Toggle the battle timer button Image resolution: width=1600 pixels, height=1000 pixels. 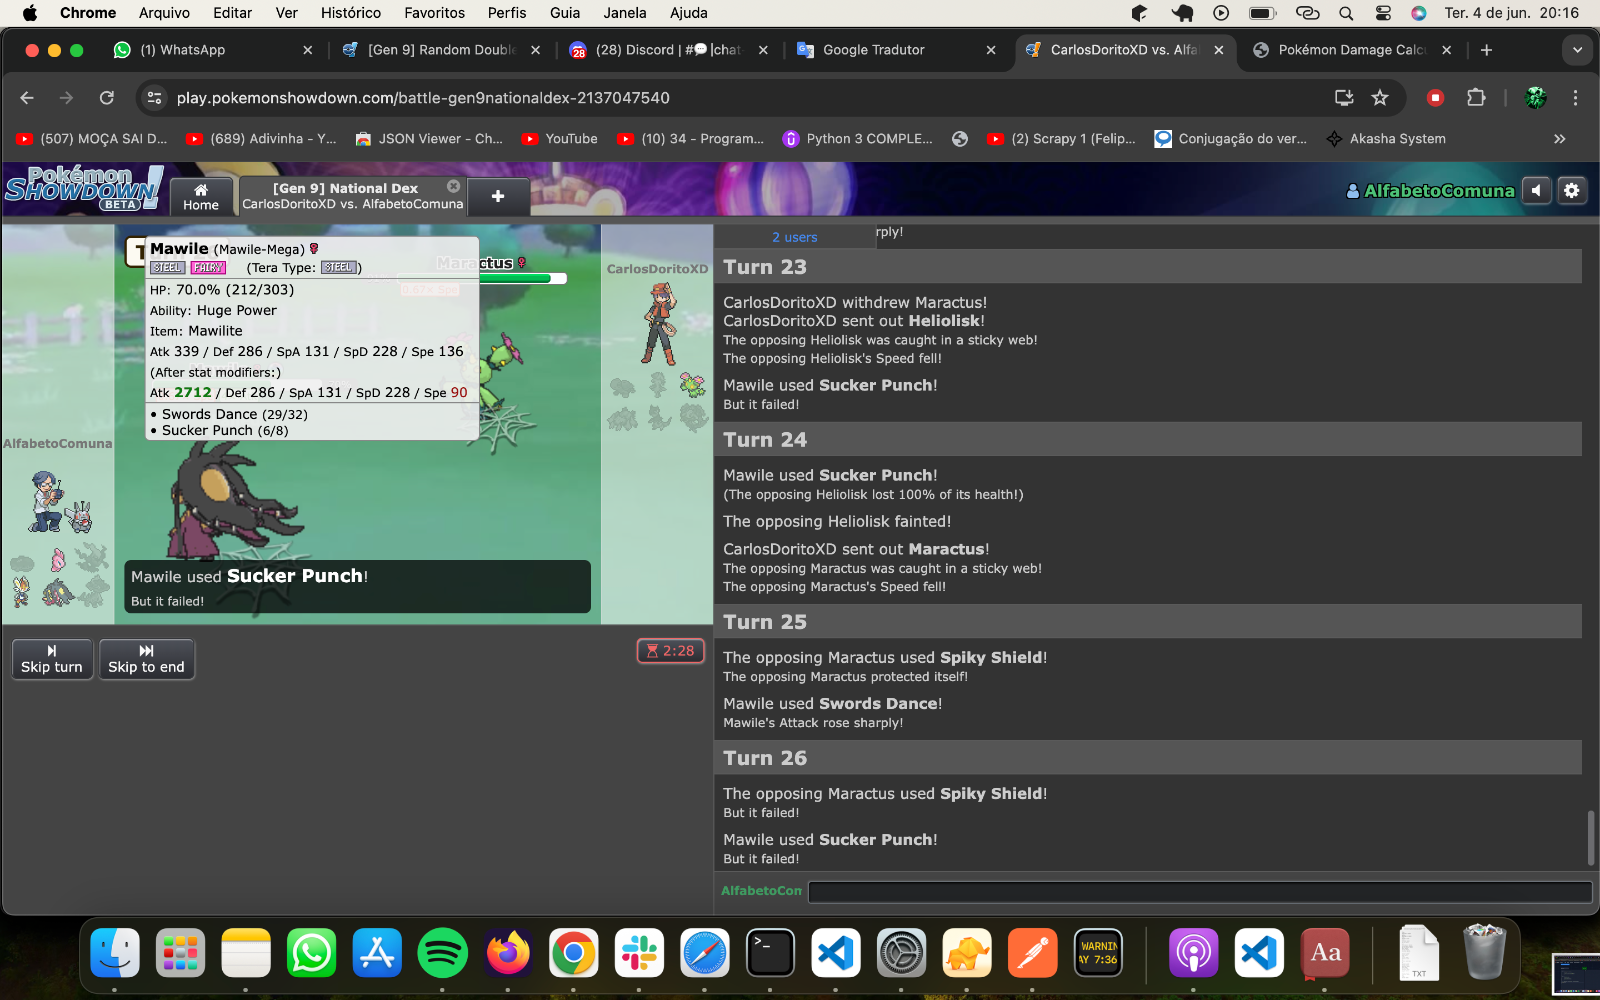671,651
